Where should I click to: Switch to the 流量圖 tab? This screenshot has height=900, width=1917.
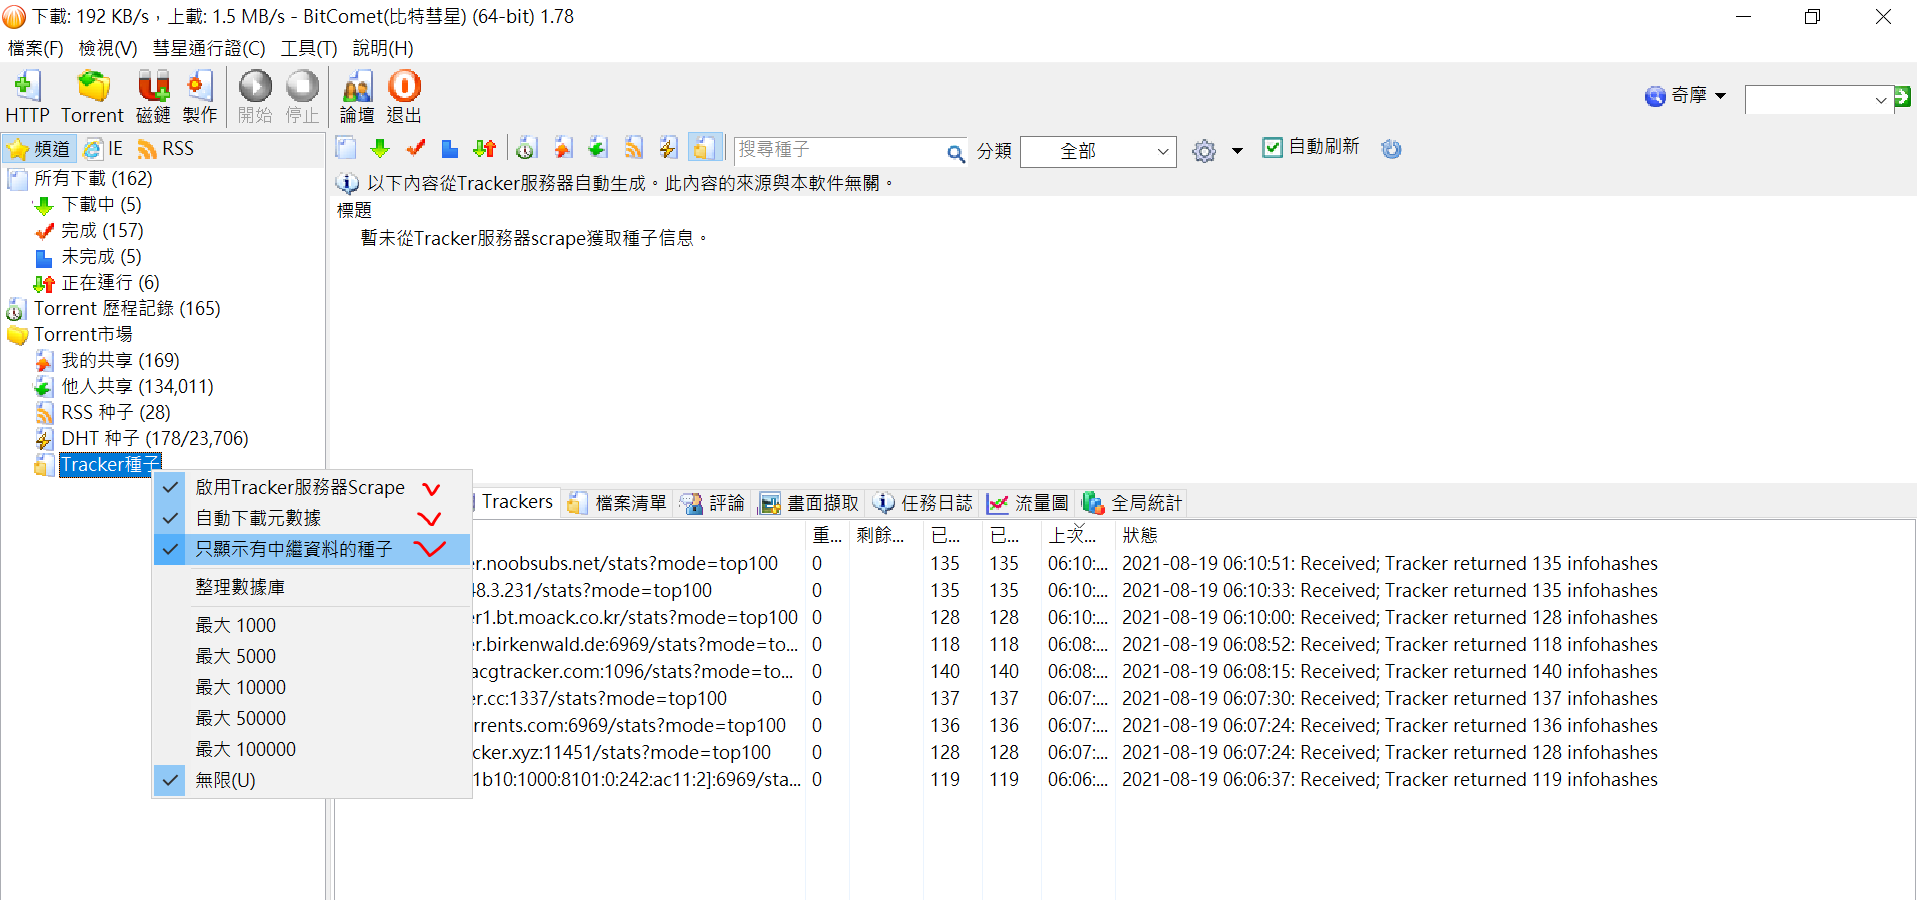(x=1029, y=503)
